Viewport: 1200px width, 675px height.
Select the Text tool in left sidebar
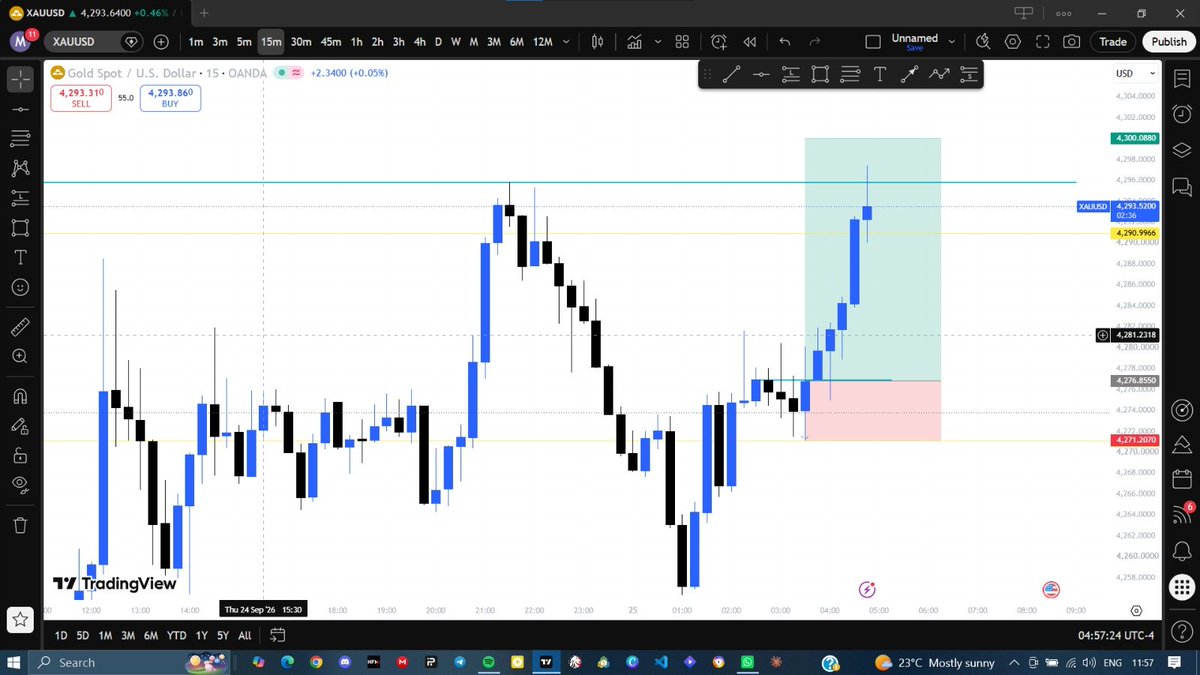[21, 256]
